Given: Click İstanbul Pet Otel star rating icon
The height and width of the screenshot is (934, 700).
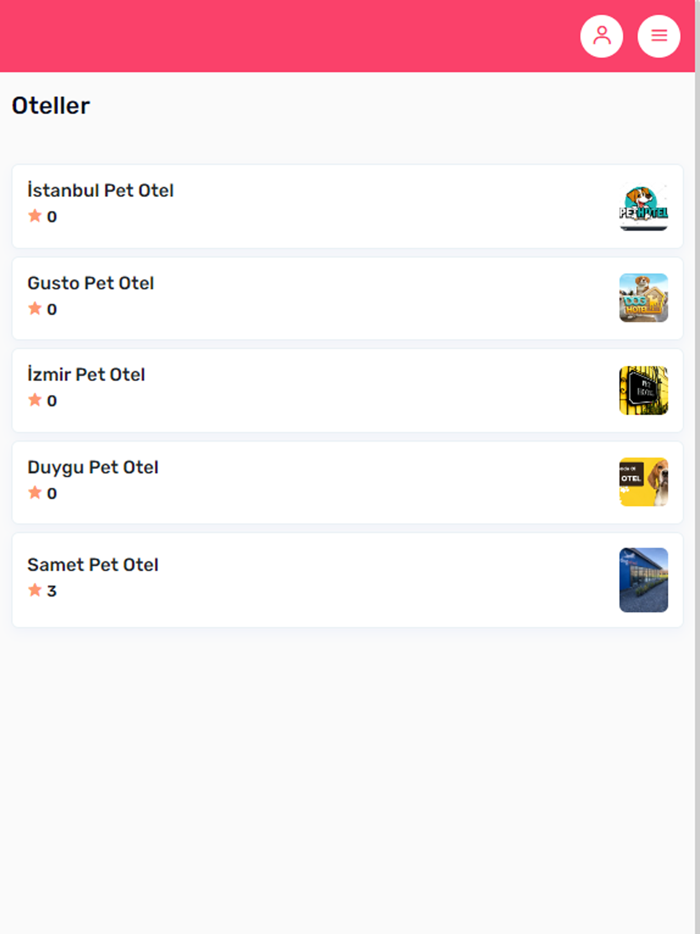Looking at the screenshot, I should (x=35, y=216).
